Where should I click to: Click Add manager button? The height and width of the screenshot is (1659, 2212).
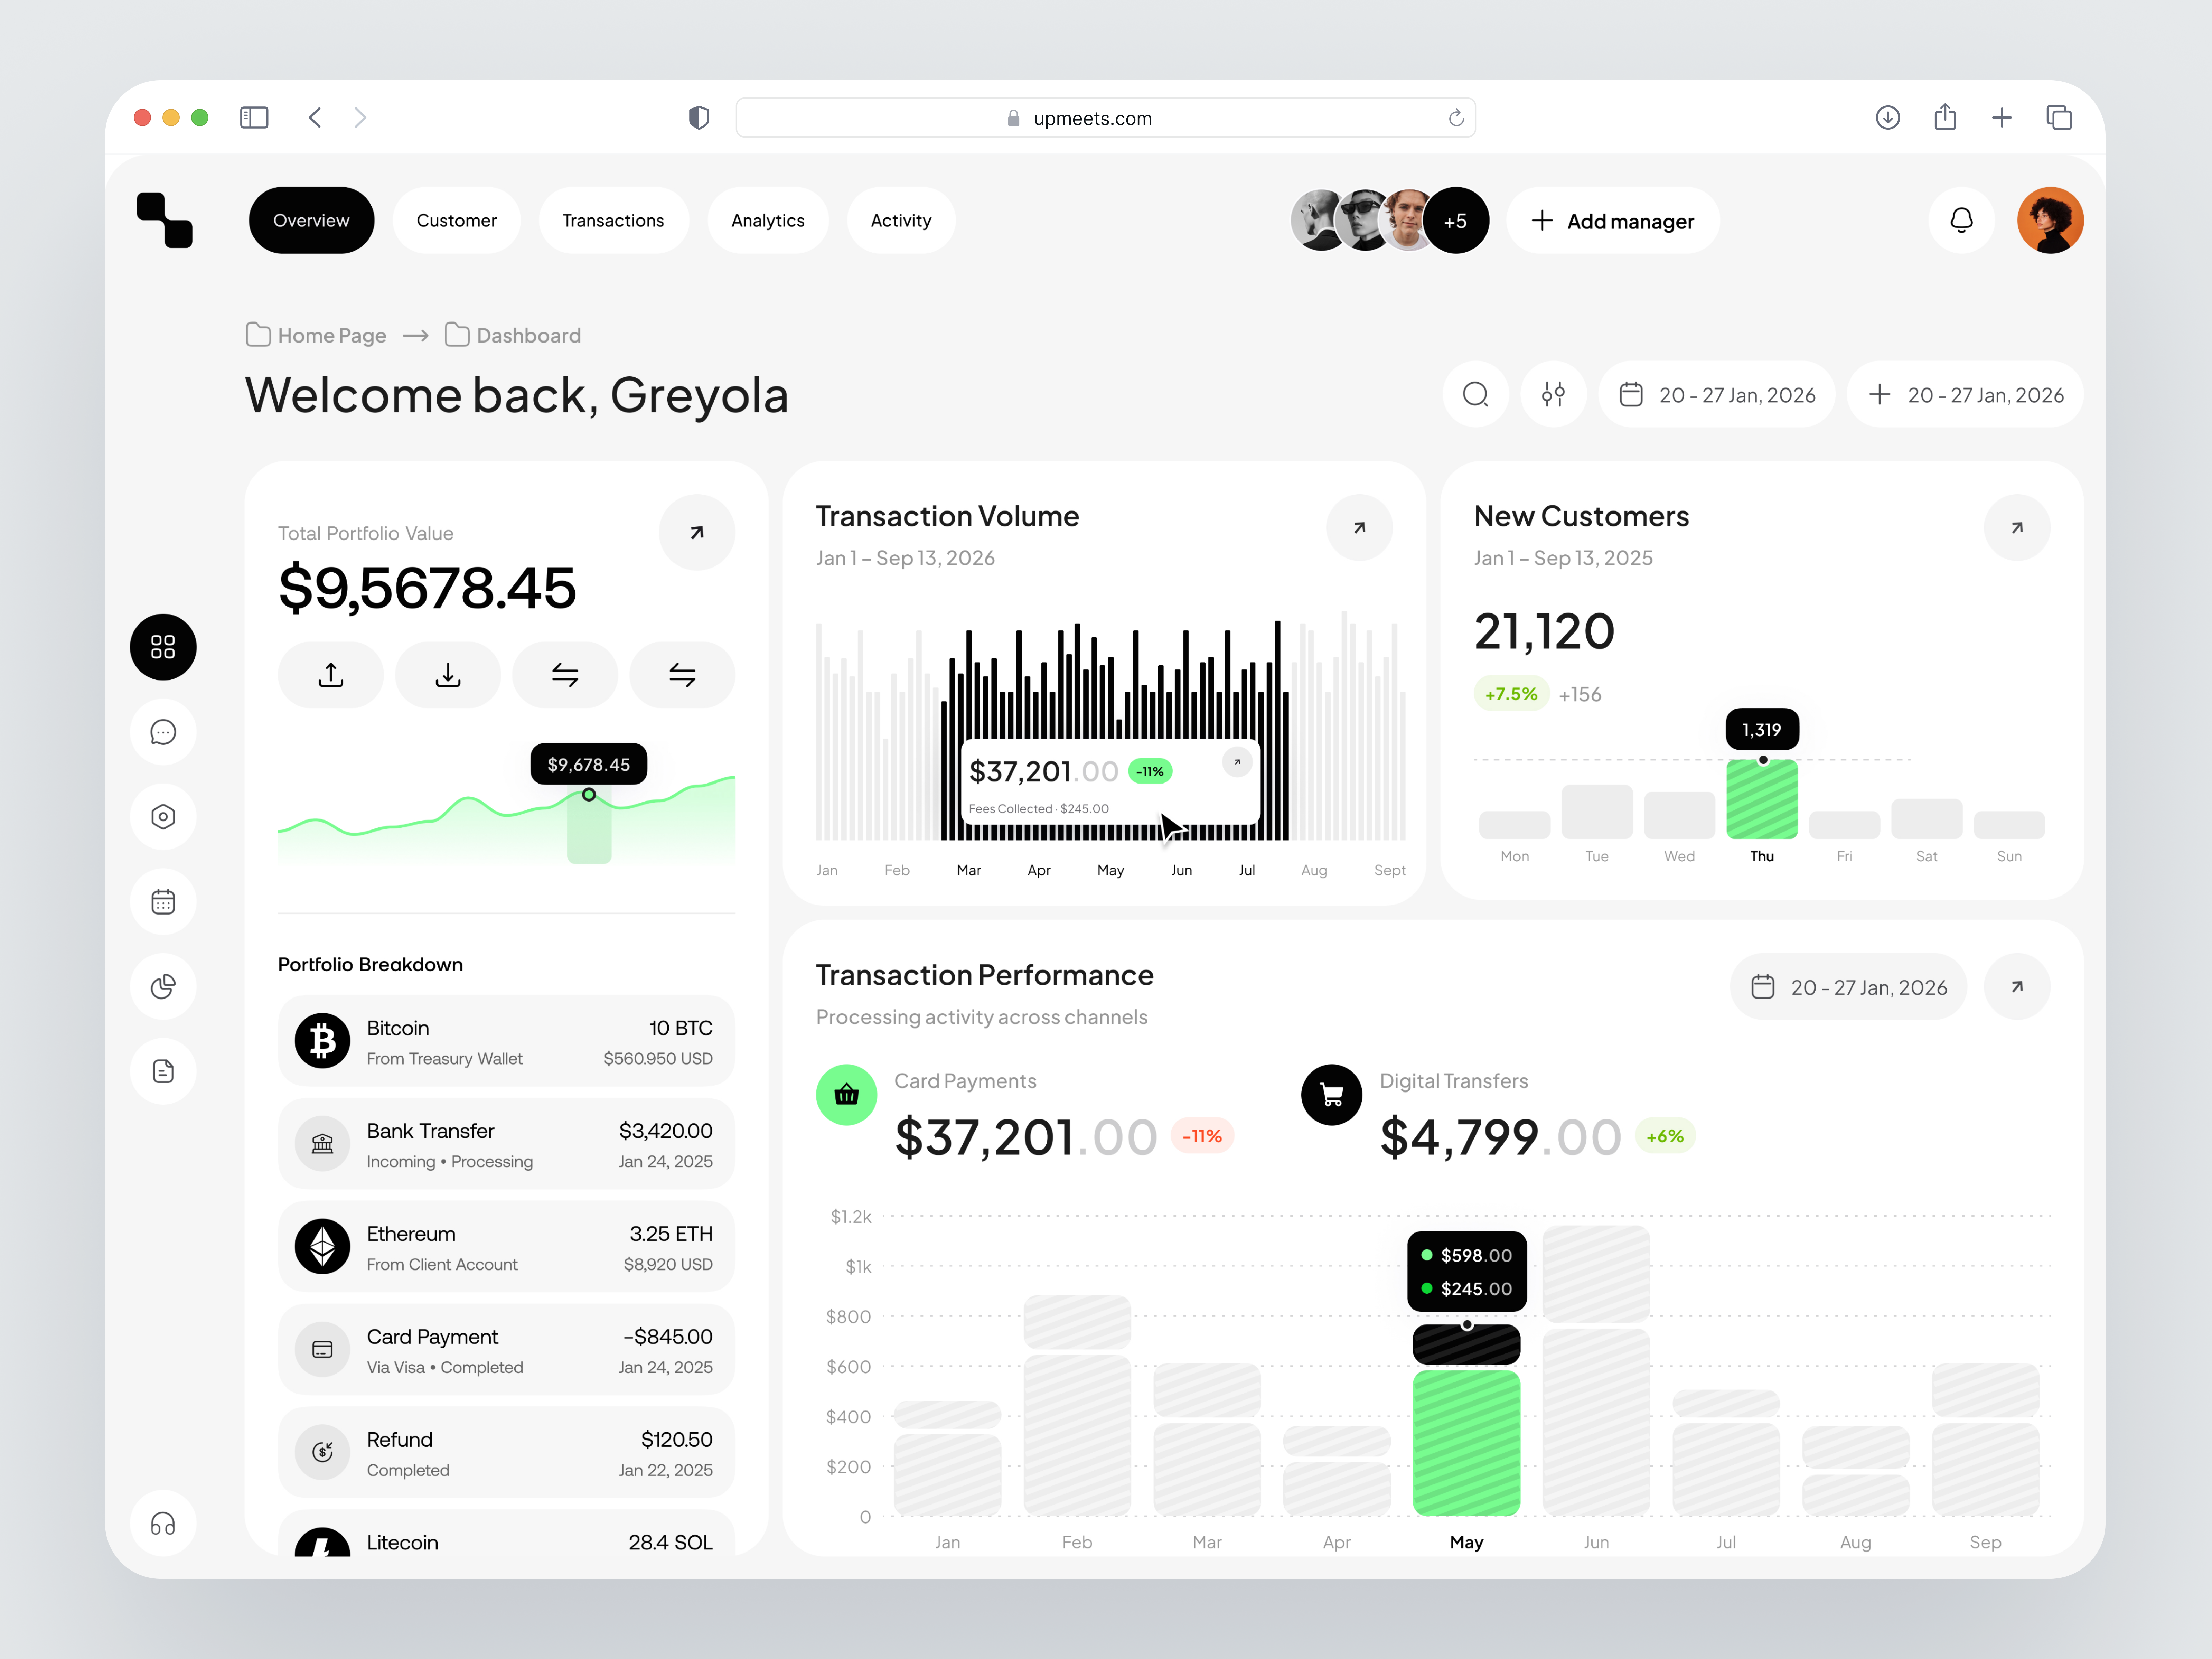(1613, 220)
